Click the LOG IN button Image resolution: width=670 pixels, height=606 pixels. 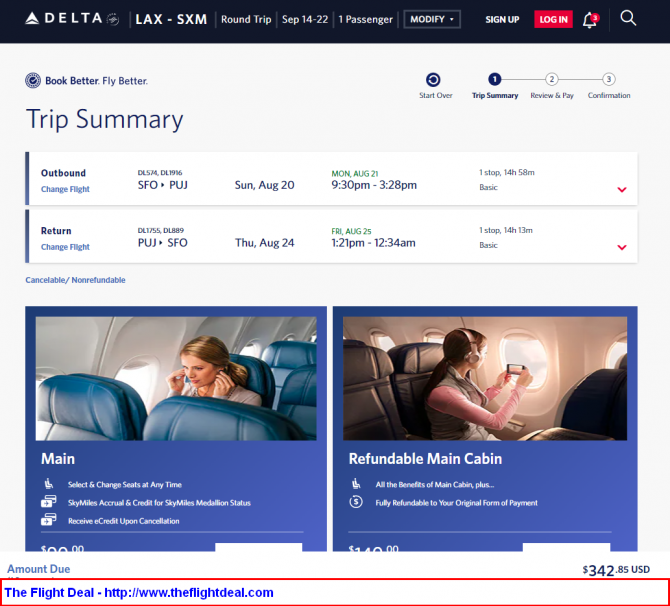click(x=553, y=19)
